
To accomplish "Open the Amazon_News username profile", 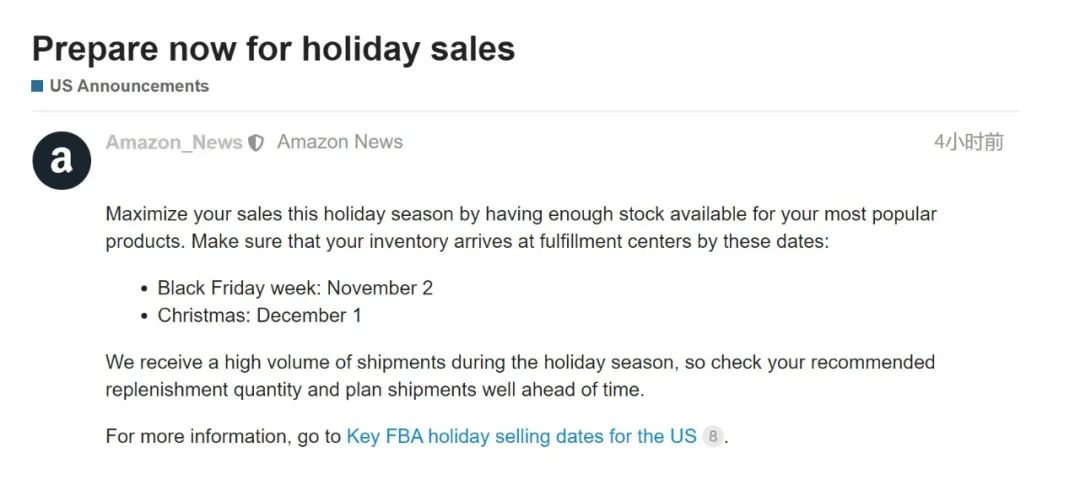I will click(x=174, y=143).
